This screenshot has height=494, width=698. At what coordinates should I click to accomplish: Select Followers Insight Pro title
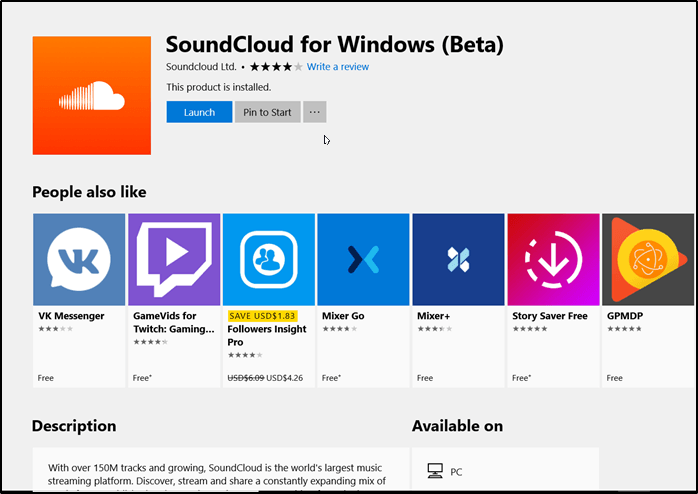pyautogui.click(x=267, y=336)
